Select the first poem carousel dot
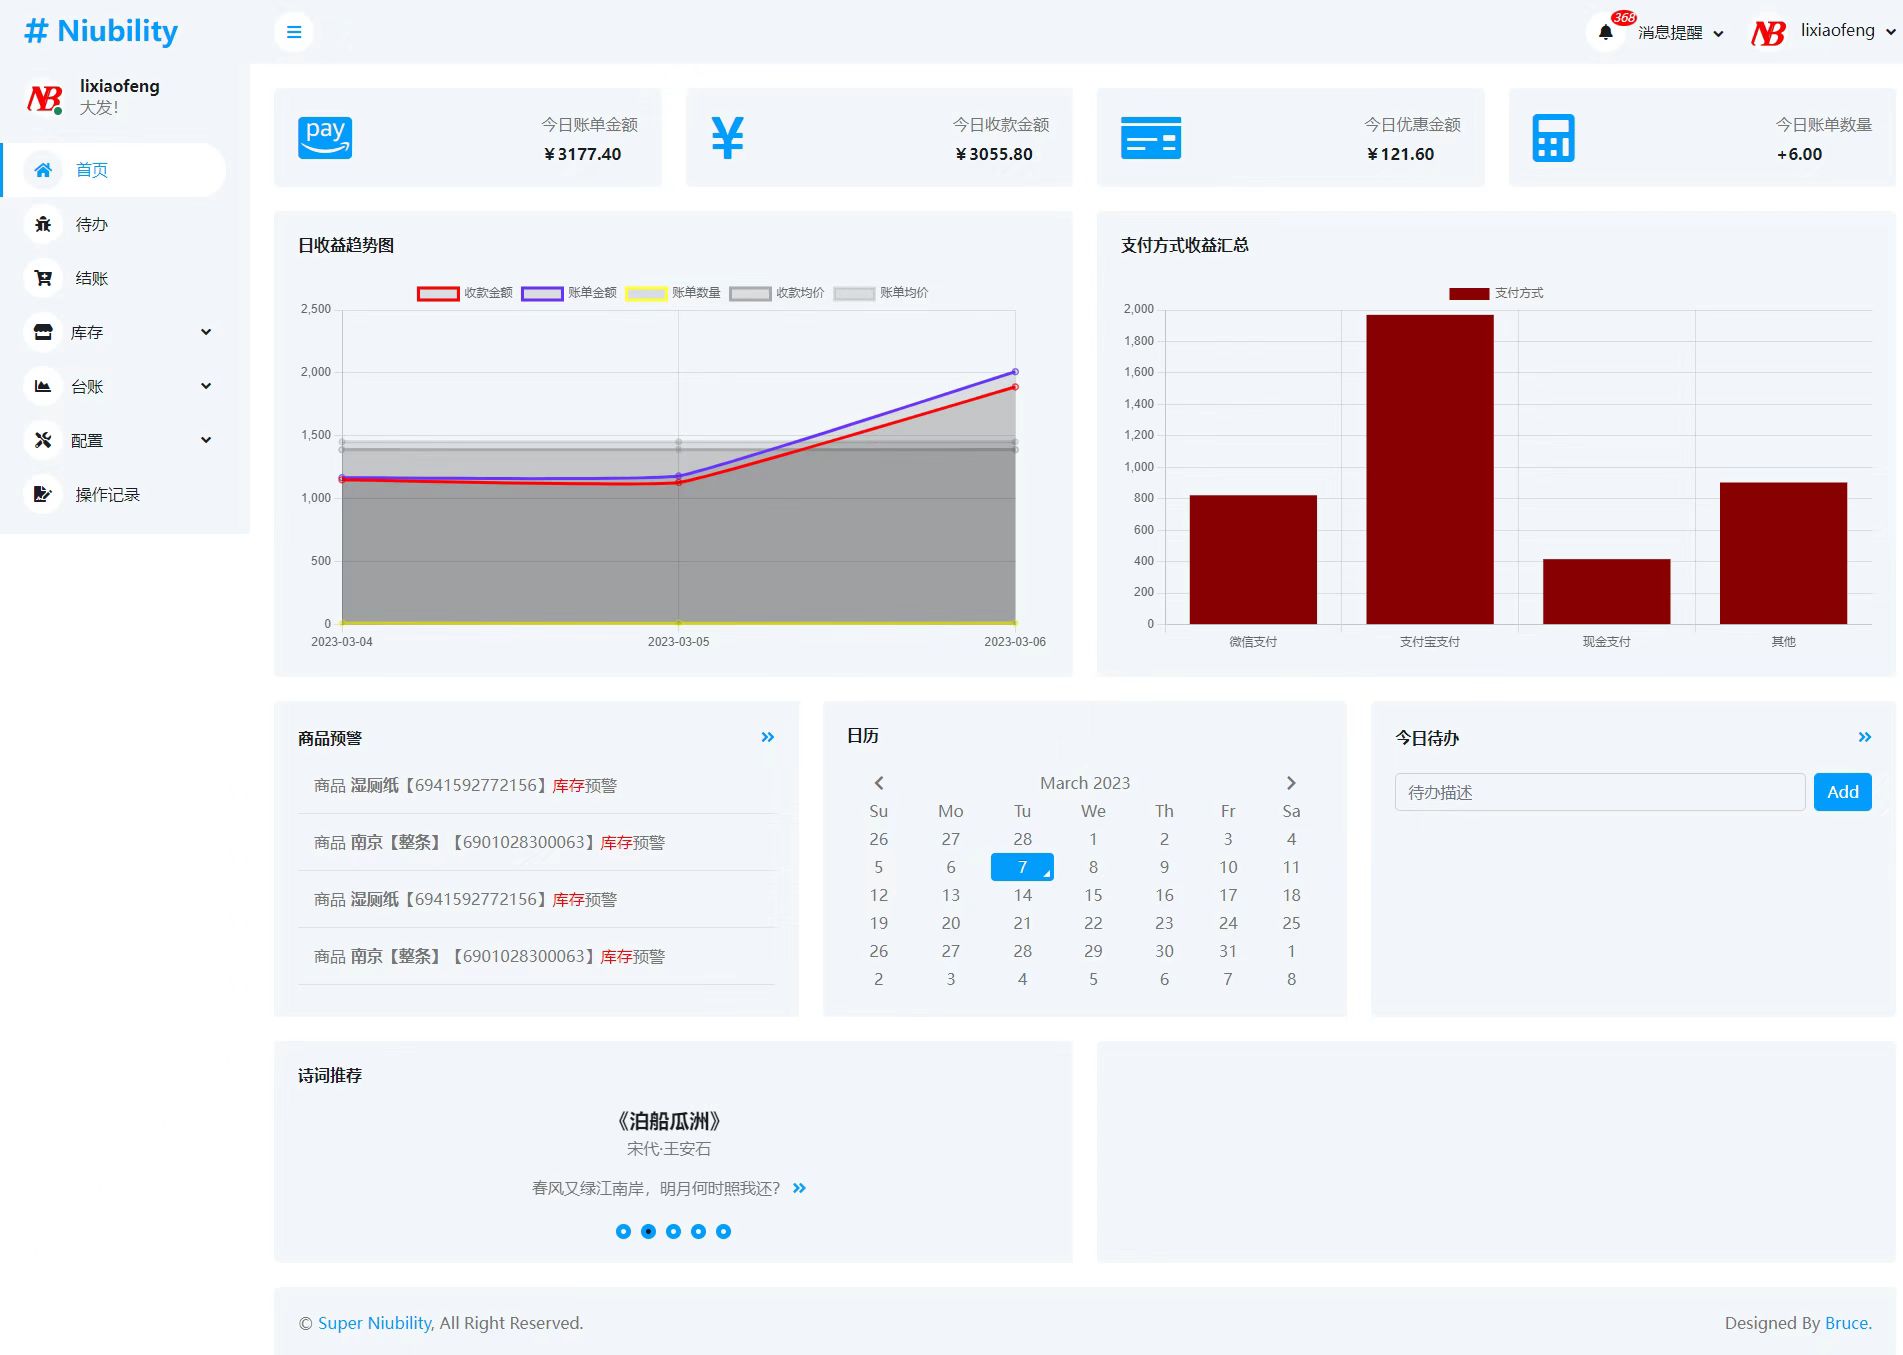This screenshot has height=1355, width=1903. 623,1231
